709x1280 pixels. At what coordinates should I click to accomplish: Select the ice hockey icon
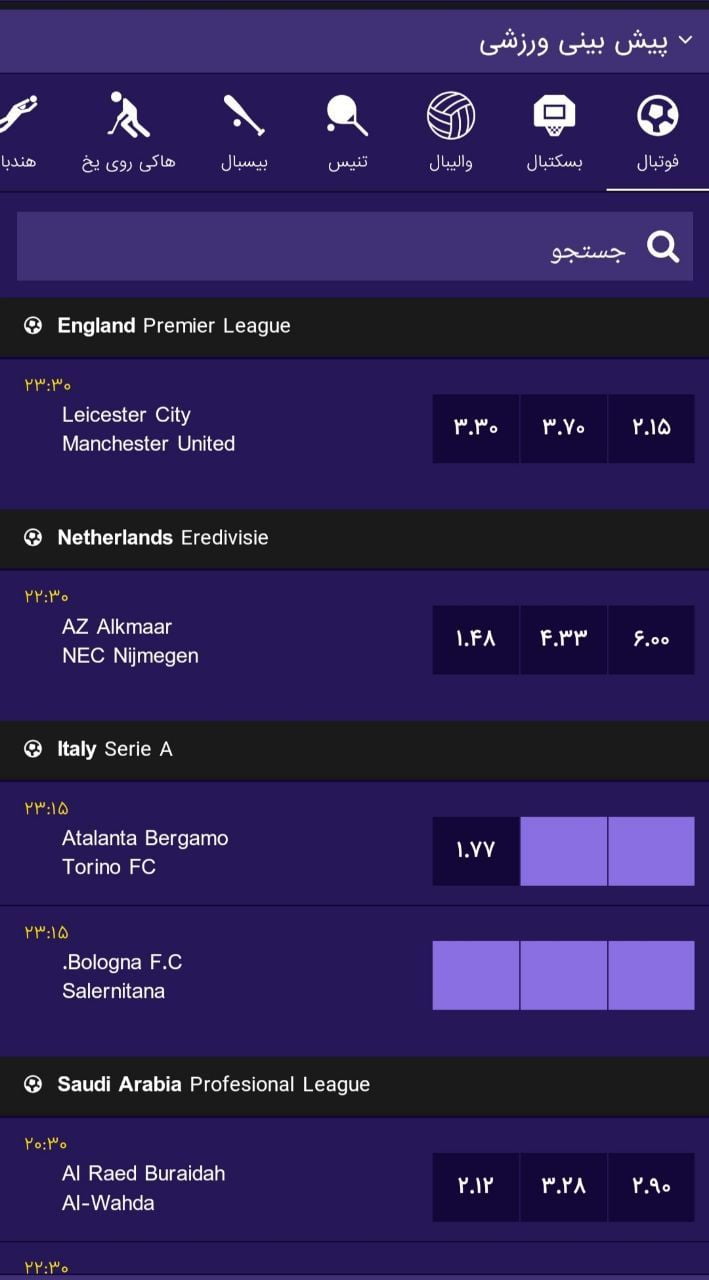pos(129,117)
